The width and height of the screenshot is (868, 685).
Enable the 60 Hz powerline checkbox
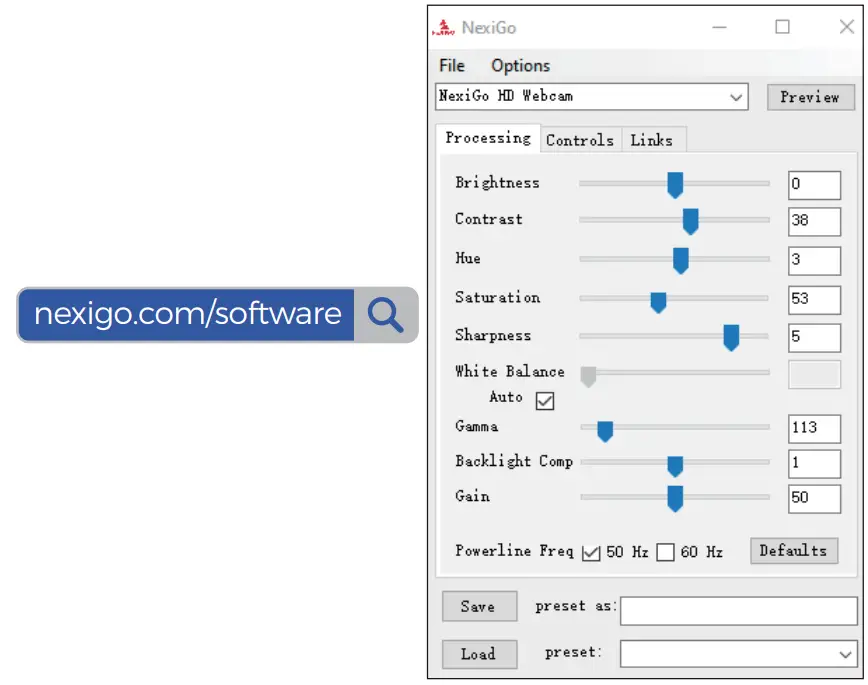pos(665,552)
